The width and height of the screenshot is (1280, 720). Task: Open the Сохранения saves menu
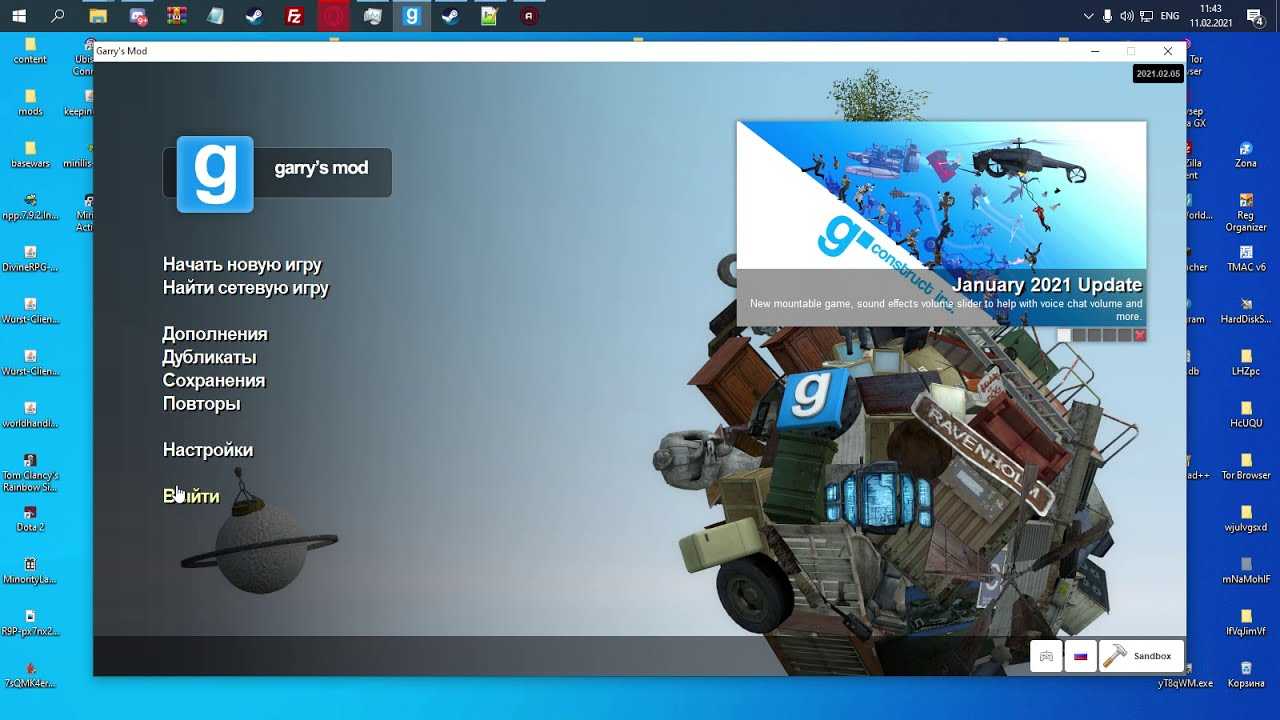tap(214, 380)
